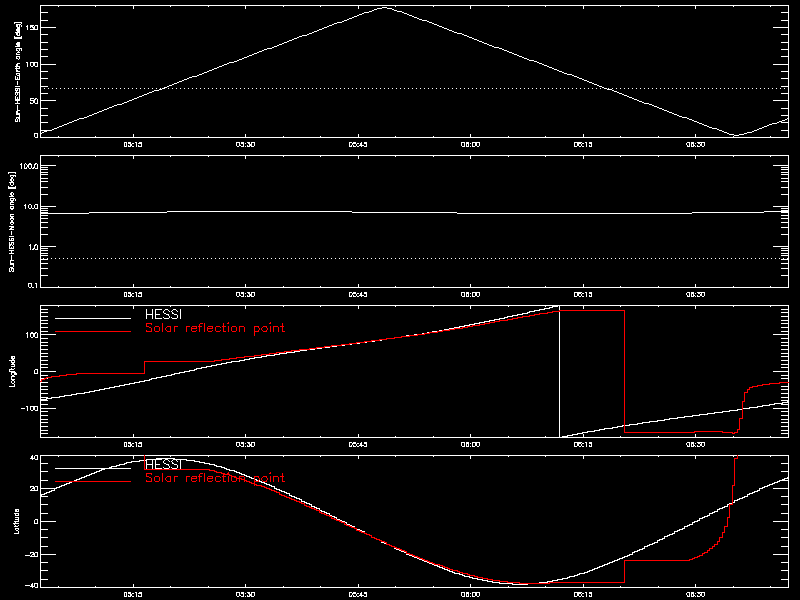
Task: Click red legend line in Longitude plot
Action: click(93, 332)
